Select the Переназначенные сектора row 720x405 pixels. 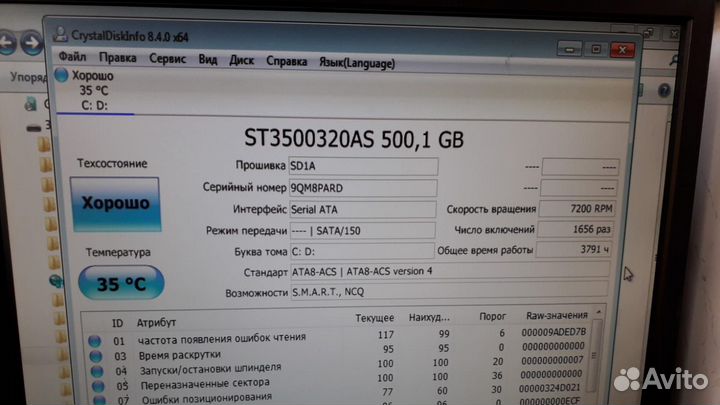pyautogui.click(x=338, y=381)
